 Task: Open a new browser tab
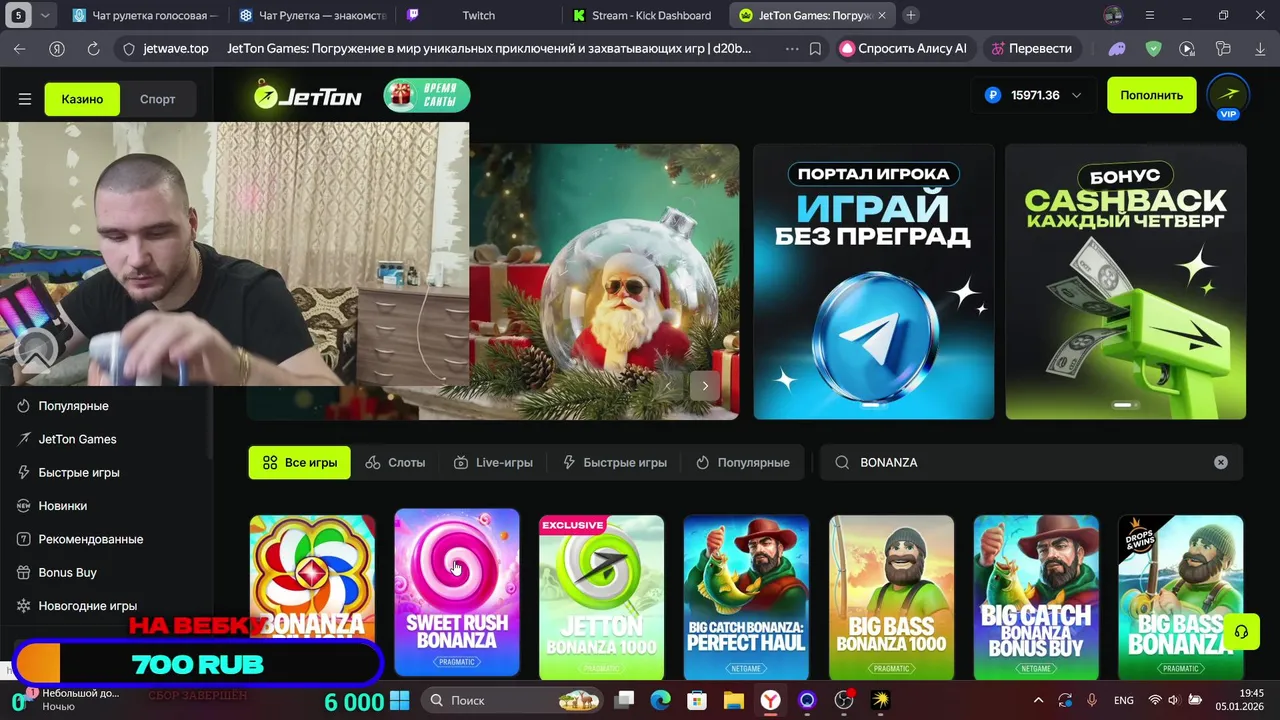(x=910, y=15)
